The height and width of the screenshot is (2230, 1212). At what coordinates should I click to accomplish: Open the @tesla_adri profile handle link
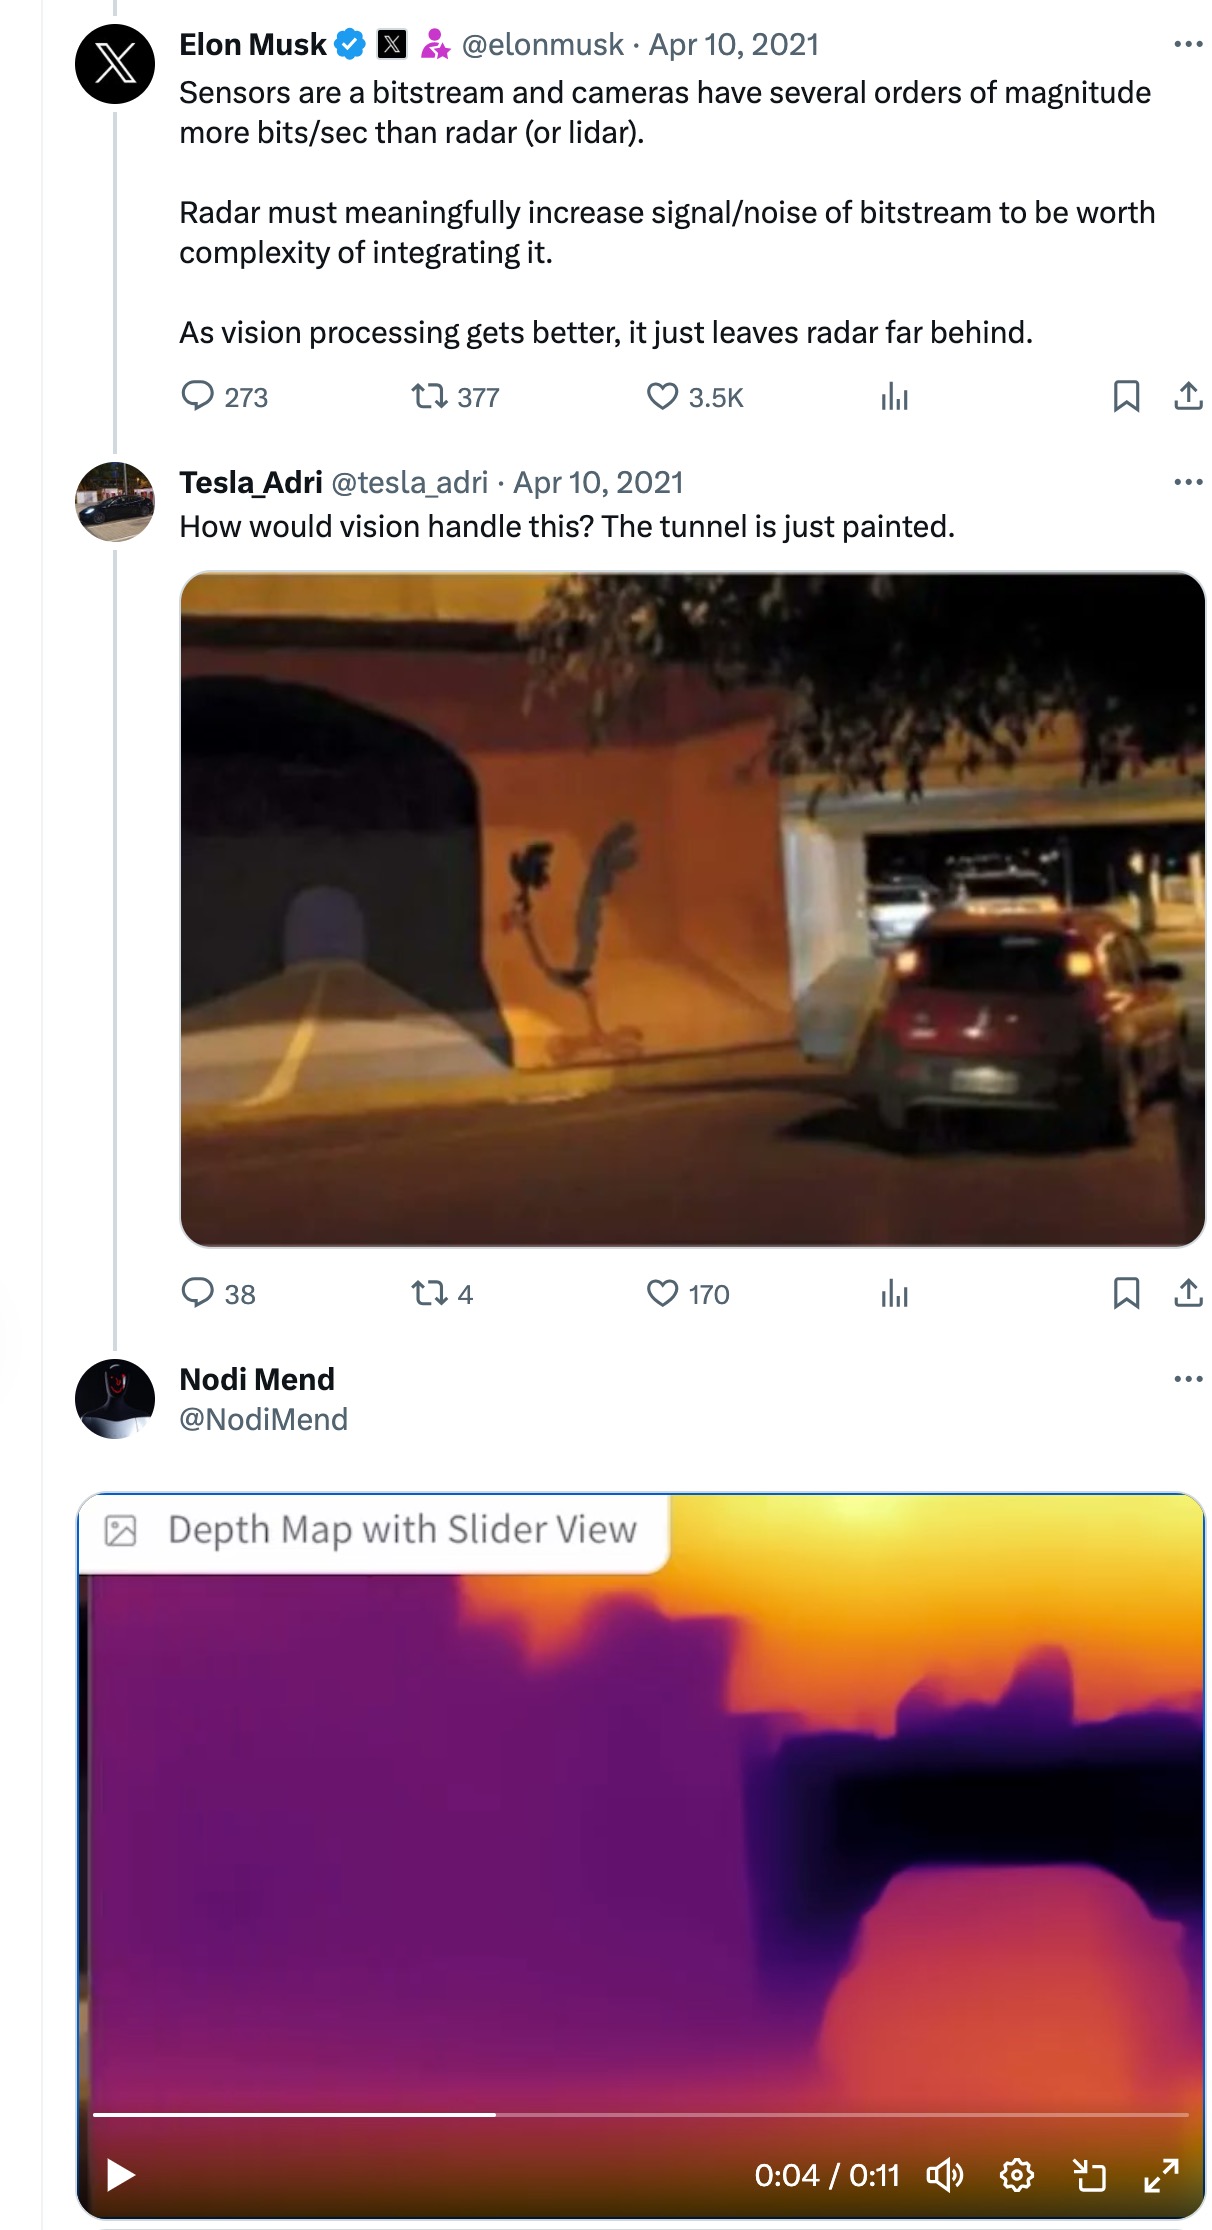[x=409, y=482]
